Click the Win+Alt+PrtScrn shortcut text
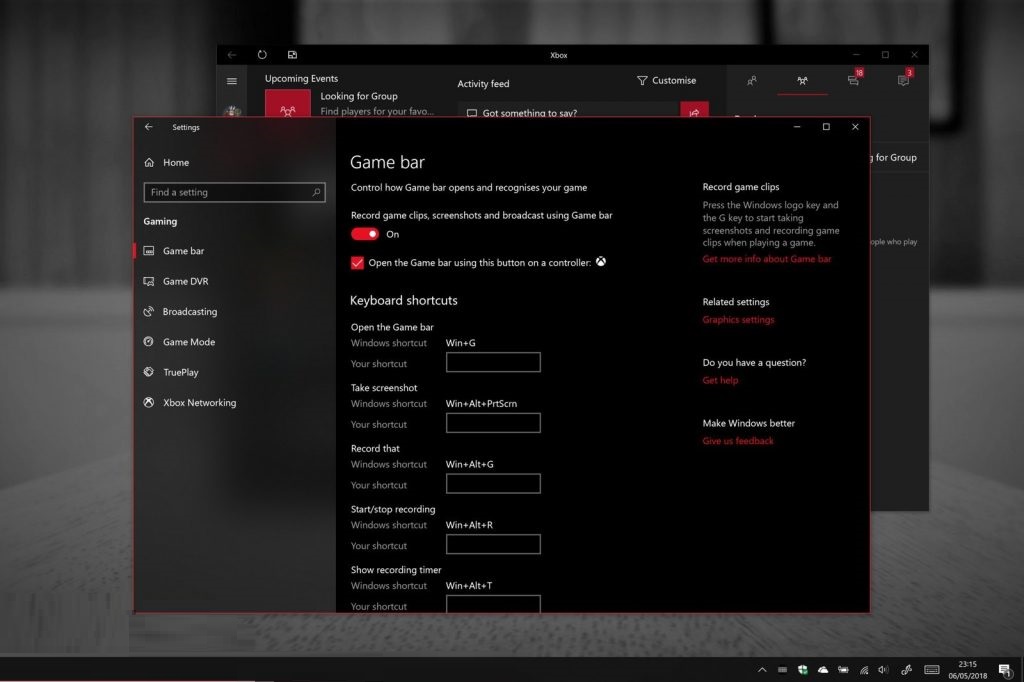Image resolution: width=1024 pixels, height=682 pixels. [481, 404]
